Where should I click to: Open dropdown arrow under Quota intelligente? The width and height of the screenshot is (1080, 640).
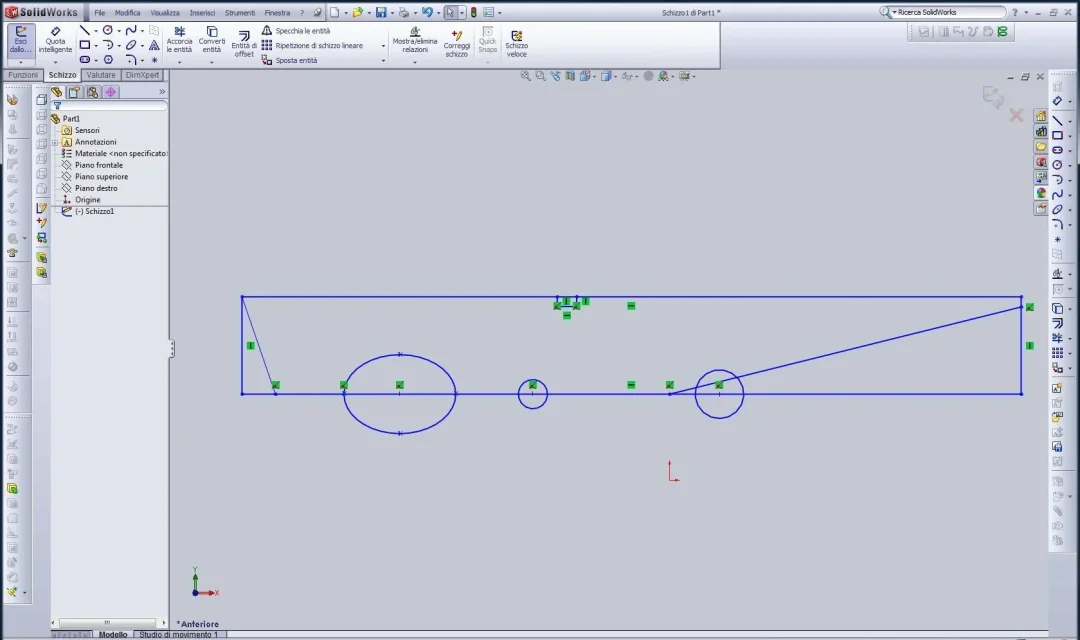click(55, 62)
